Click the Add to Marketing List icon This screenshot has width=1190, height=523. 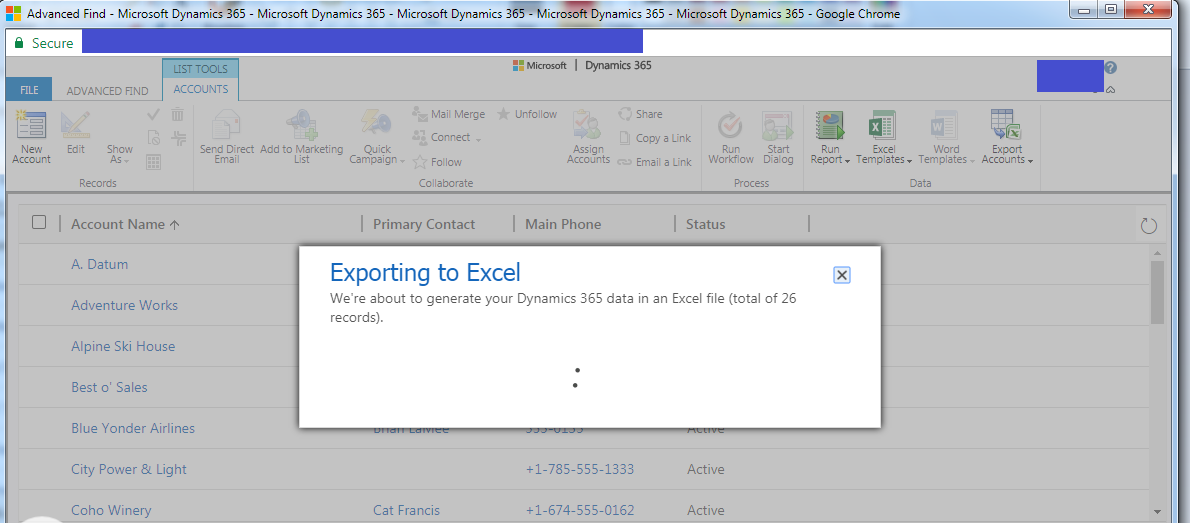pyautogui.click(x=301, y=124)
